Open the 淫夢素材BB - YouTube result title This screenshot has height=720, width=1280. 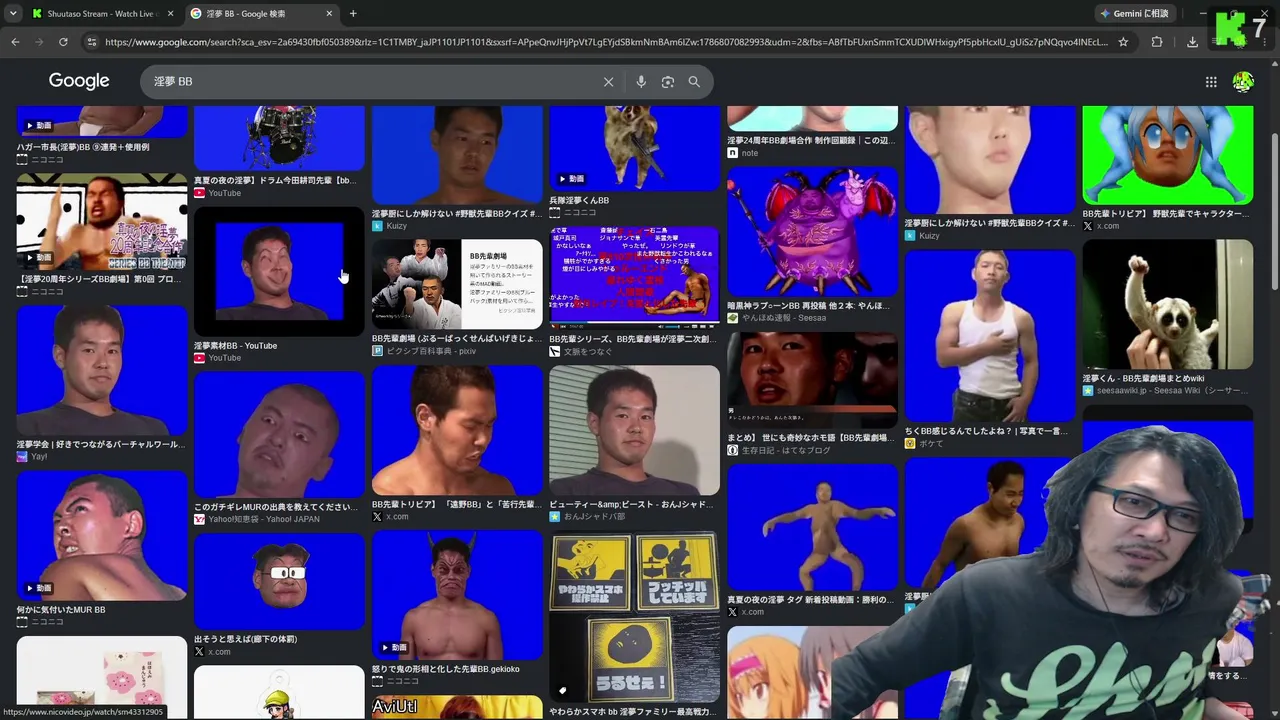[x=236, y=346]
